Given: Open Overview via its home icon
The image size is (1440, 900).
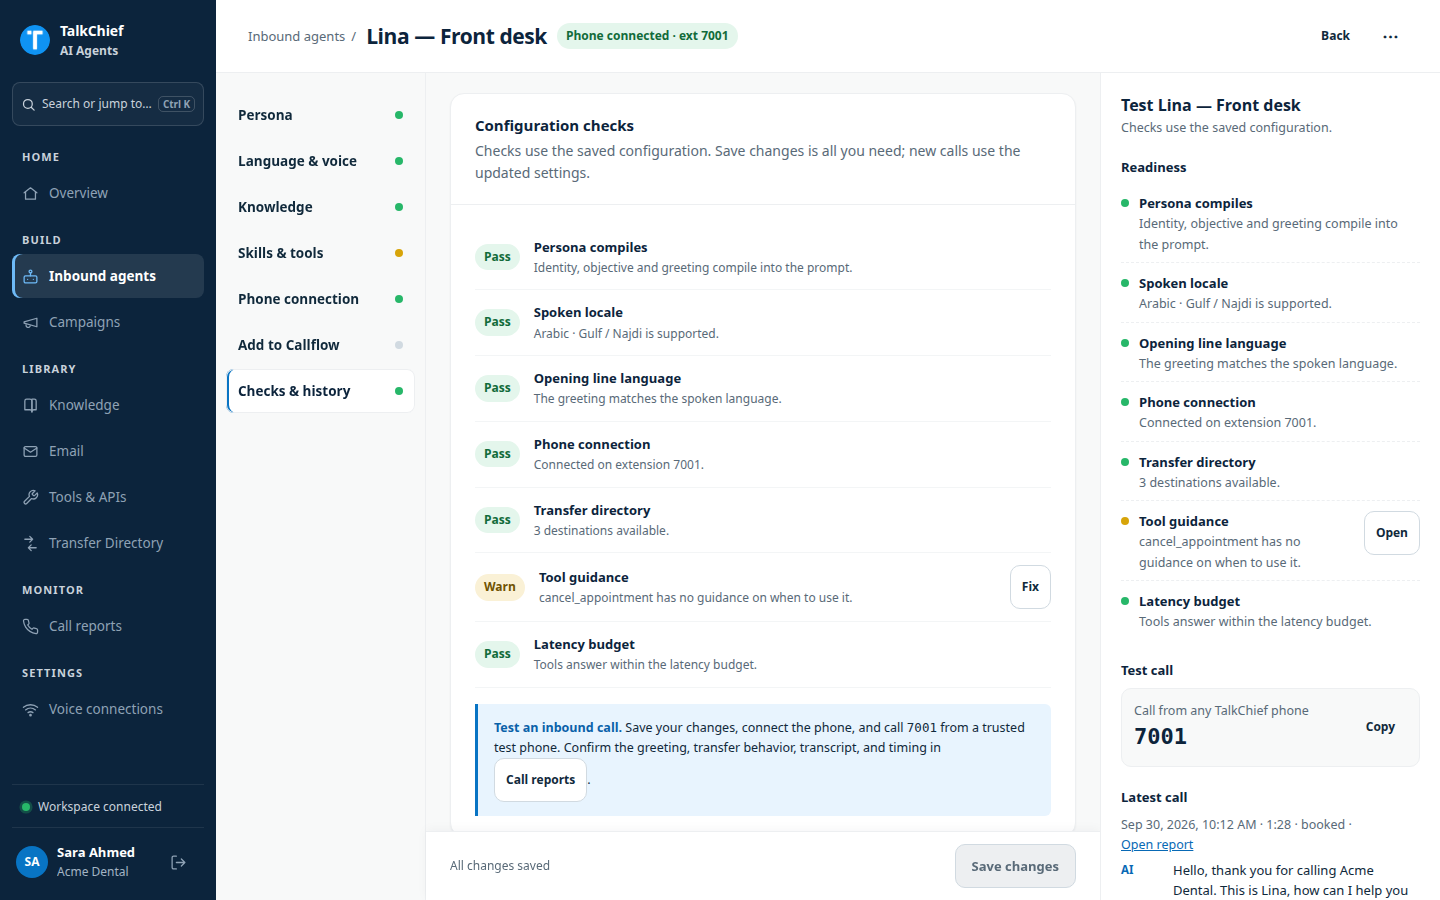Looking at the screenshot, I should 31,193.
